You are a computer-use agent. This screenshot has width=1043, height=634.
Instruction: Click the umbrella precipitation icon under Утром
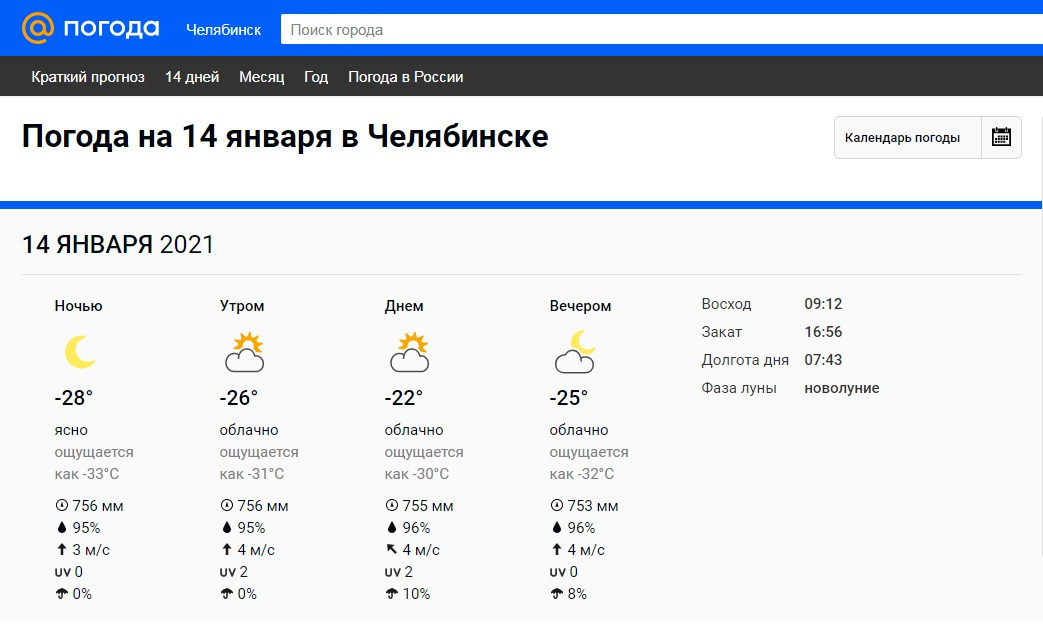(227, 593)
